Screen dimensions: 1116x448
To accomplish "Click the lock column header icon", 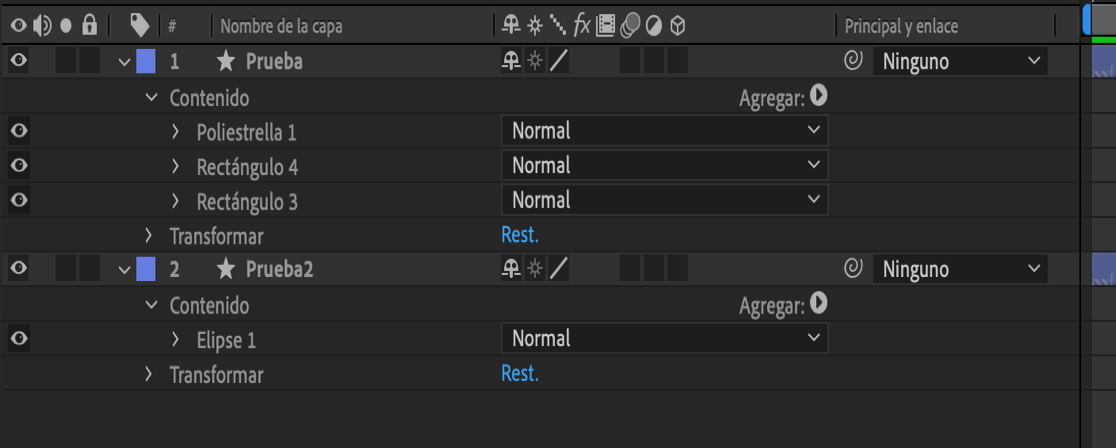I will (x=89, y=25).
